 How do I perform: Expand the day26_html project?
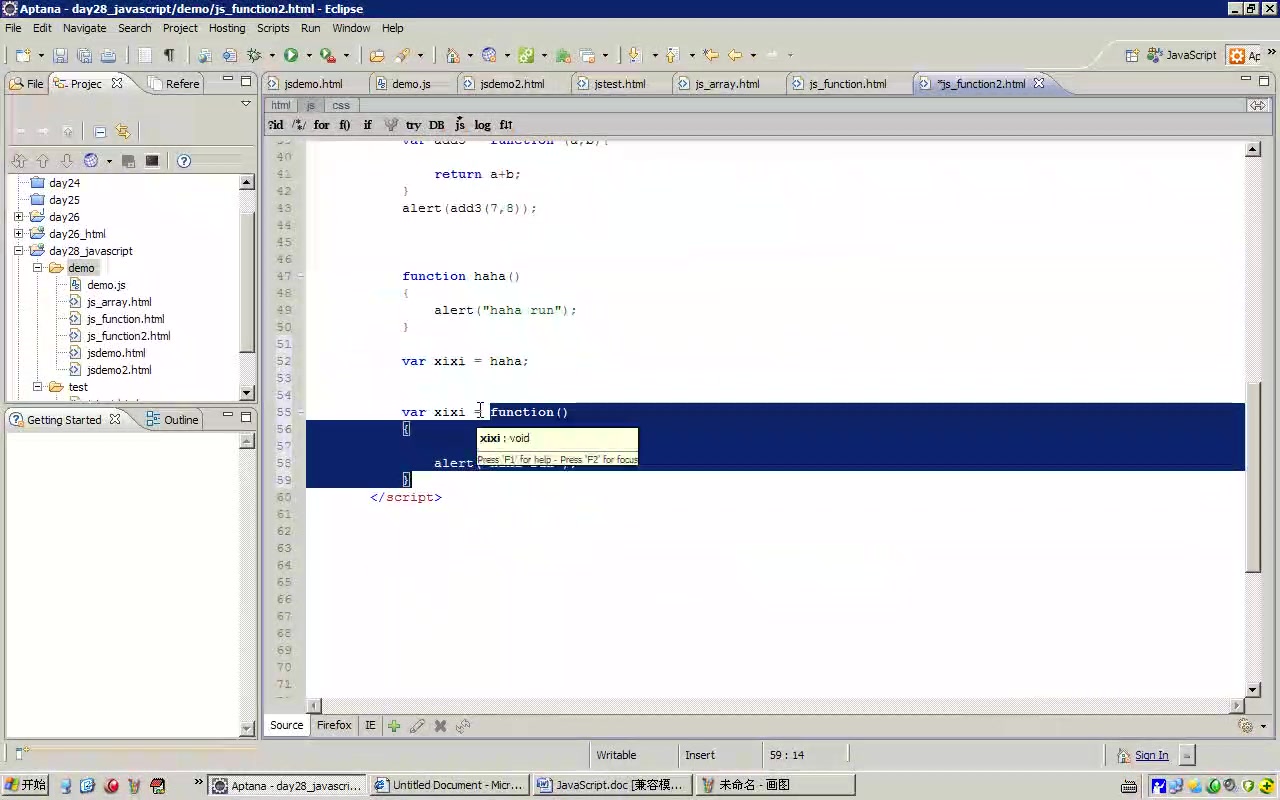click(19, 234)
